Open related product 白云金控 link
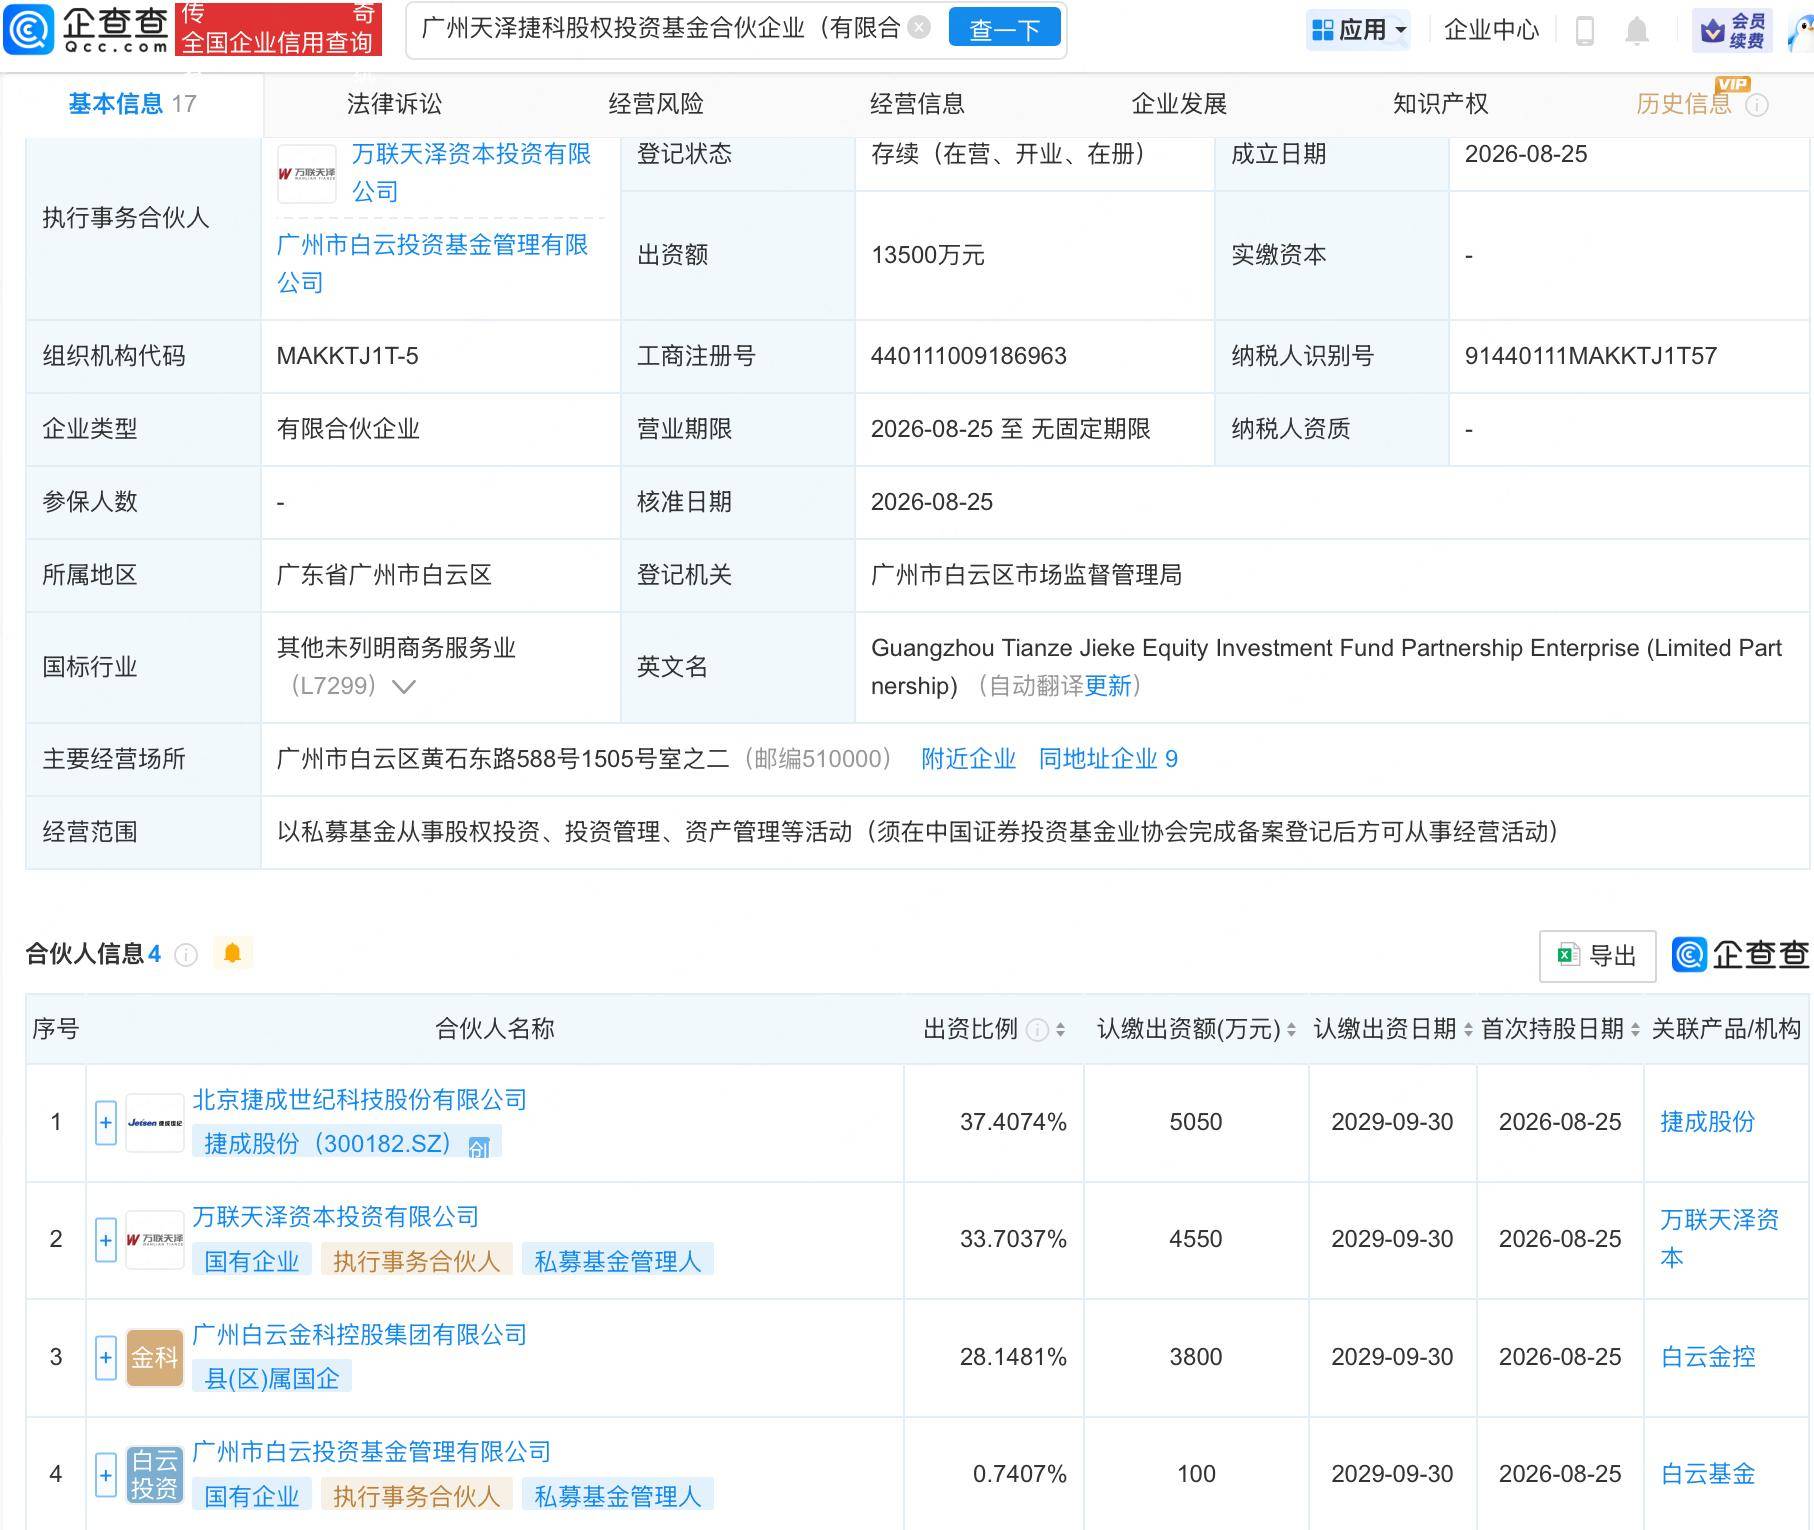The width and height of the screenshot is (1814, 1530). click(x=1708, y=1357)
